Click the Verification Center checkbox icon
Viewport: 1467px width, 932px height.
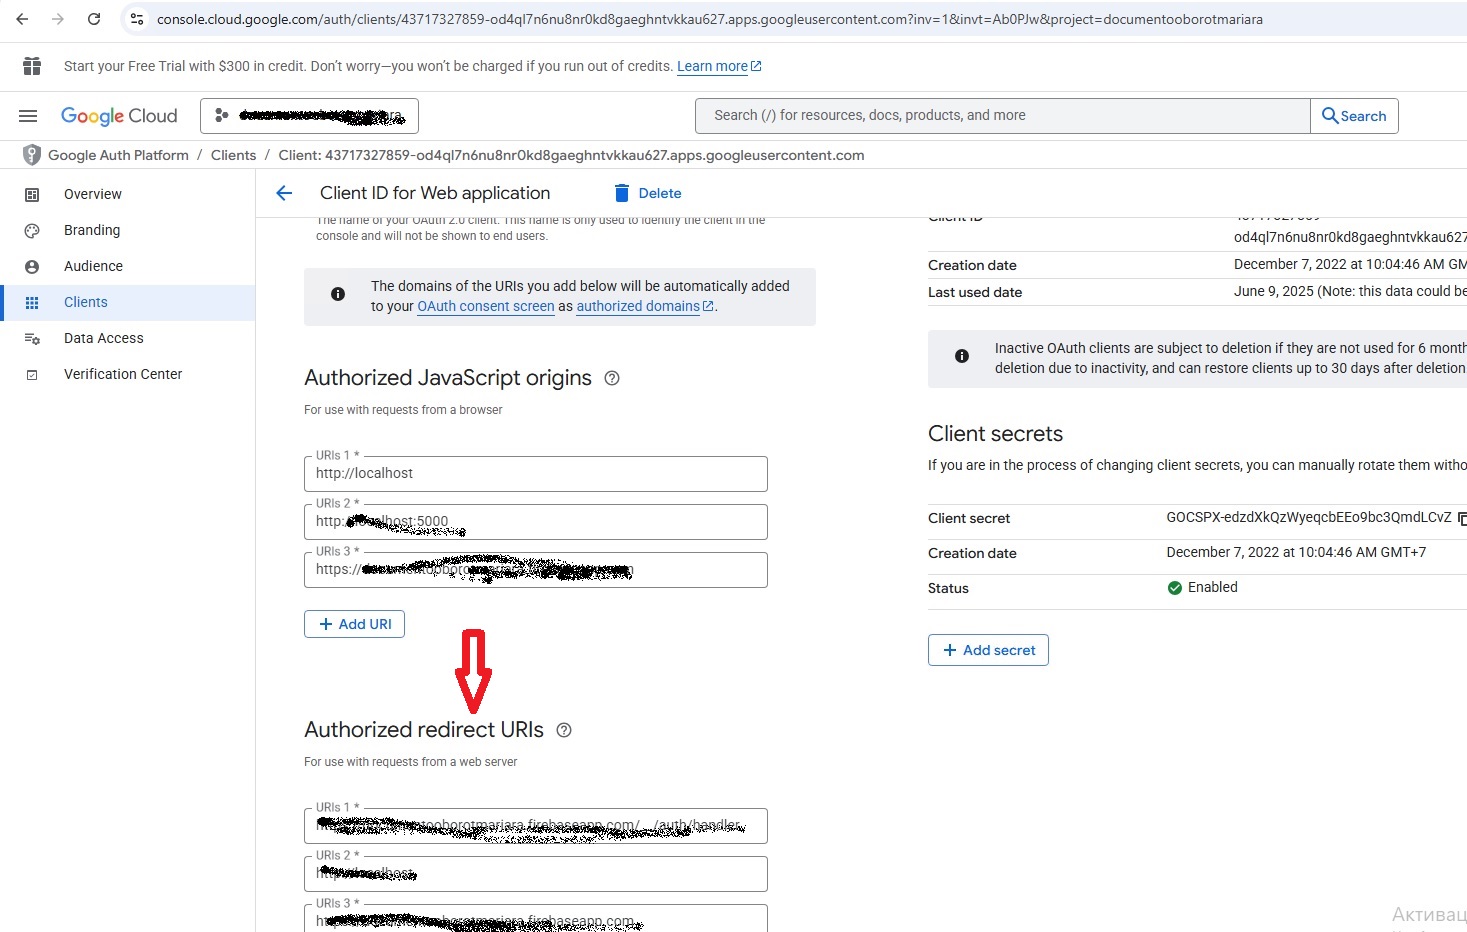pos(32,375)
